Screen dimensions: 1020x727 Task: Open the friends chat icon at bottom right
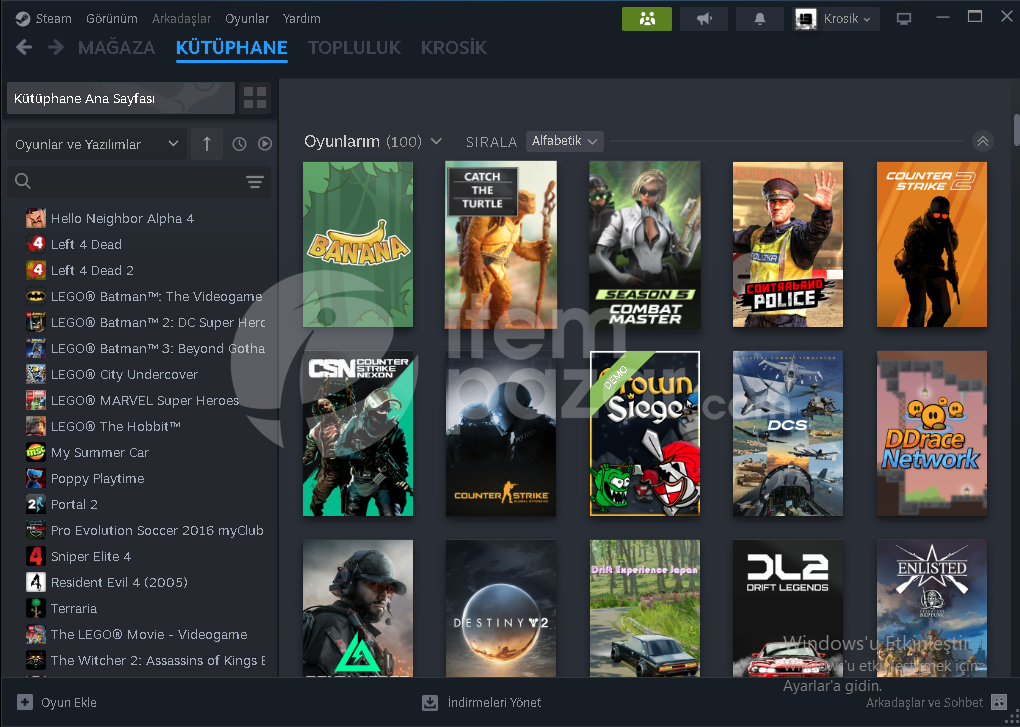[x=999, y=702]
